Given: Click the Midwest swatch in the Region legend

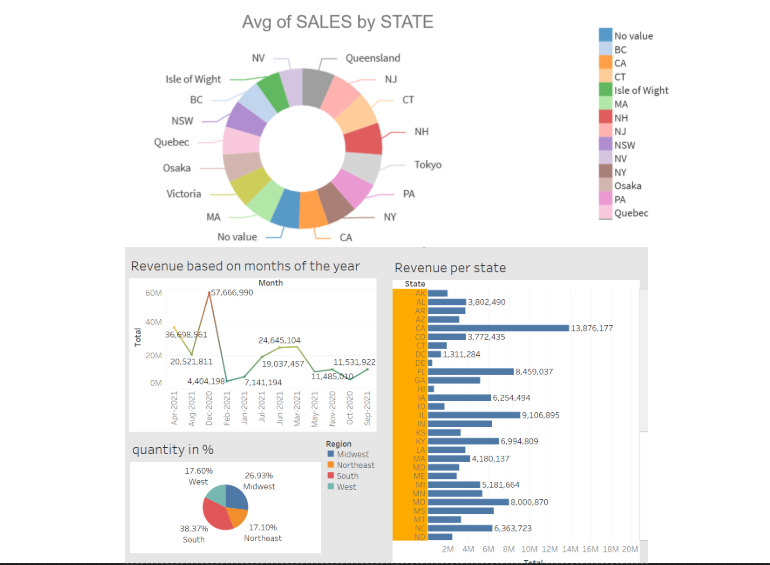Looking at the screenshot, I should (x=330, y=454).
